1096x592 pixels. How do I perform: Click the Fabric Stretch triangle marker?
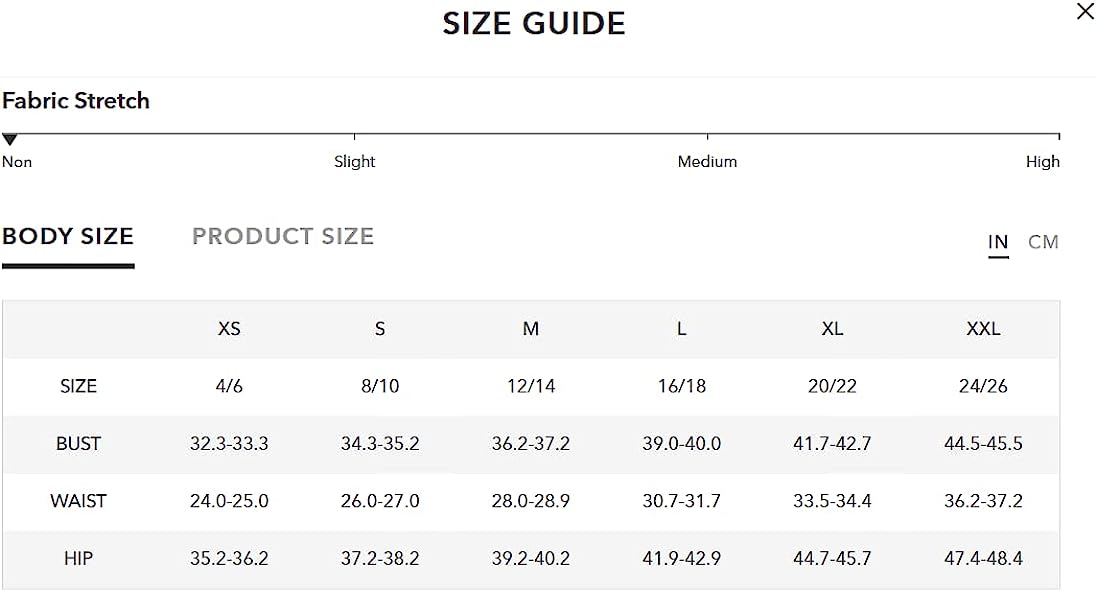click(10, 139)
